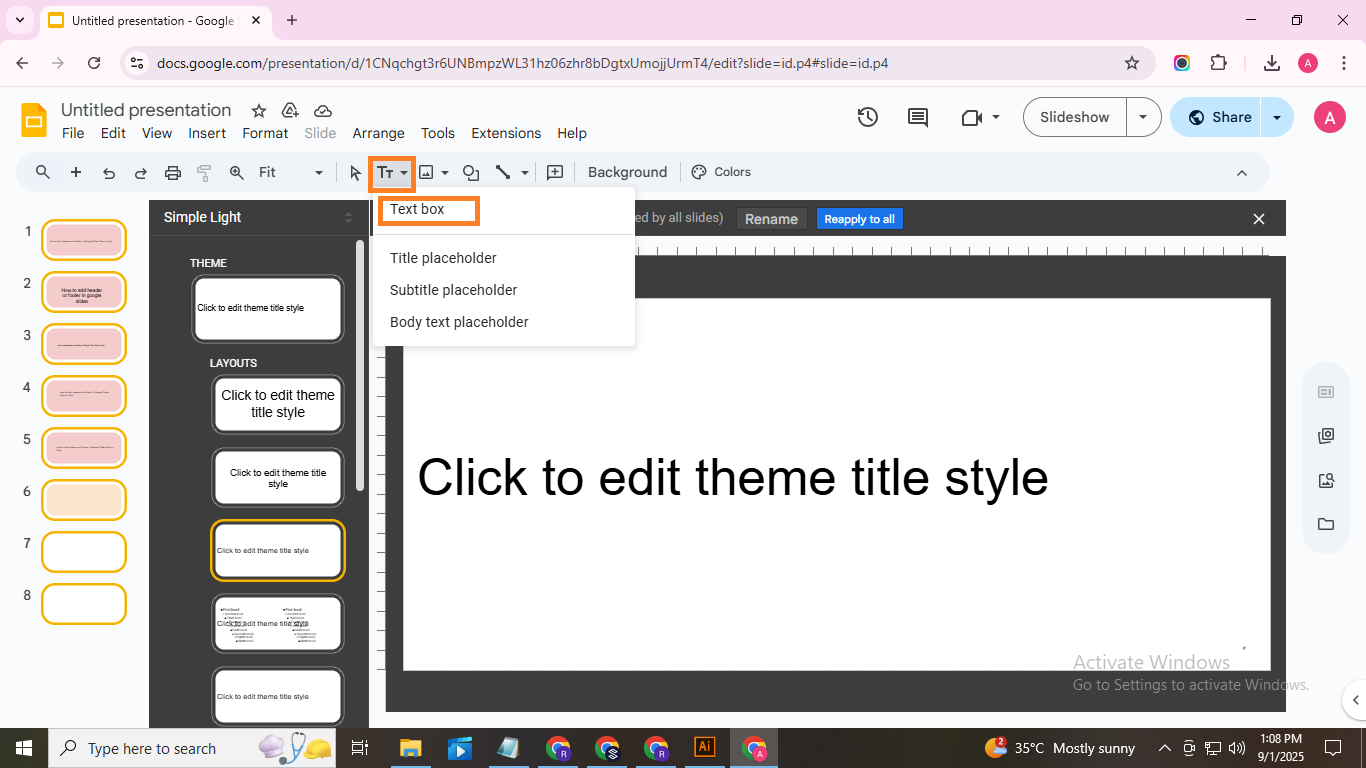Open the Arrange menu
Viewport: 1366px width, 768px height.
(x=378, y=133)
